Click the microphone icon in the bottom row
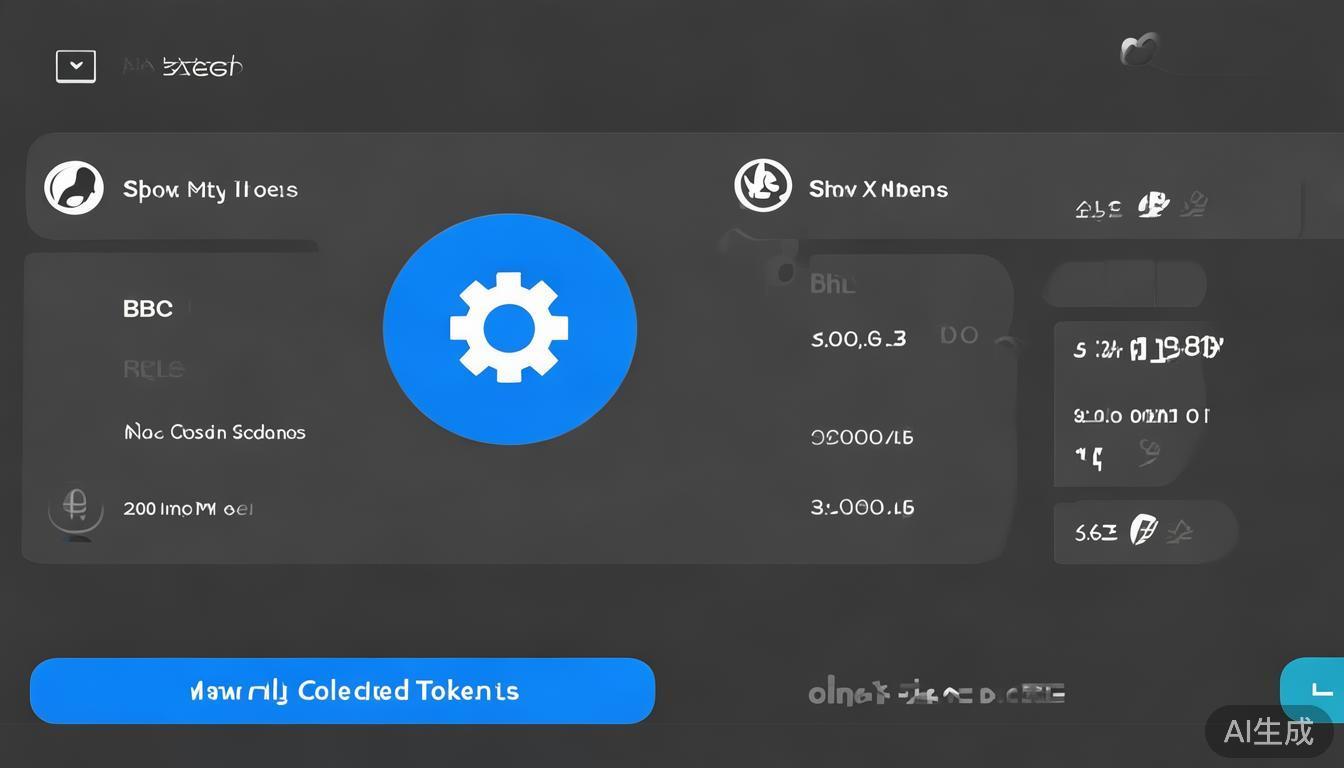 pos(76,507)
